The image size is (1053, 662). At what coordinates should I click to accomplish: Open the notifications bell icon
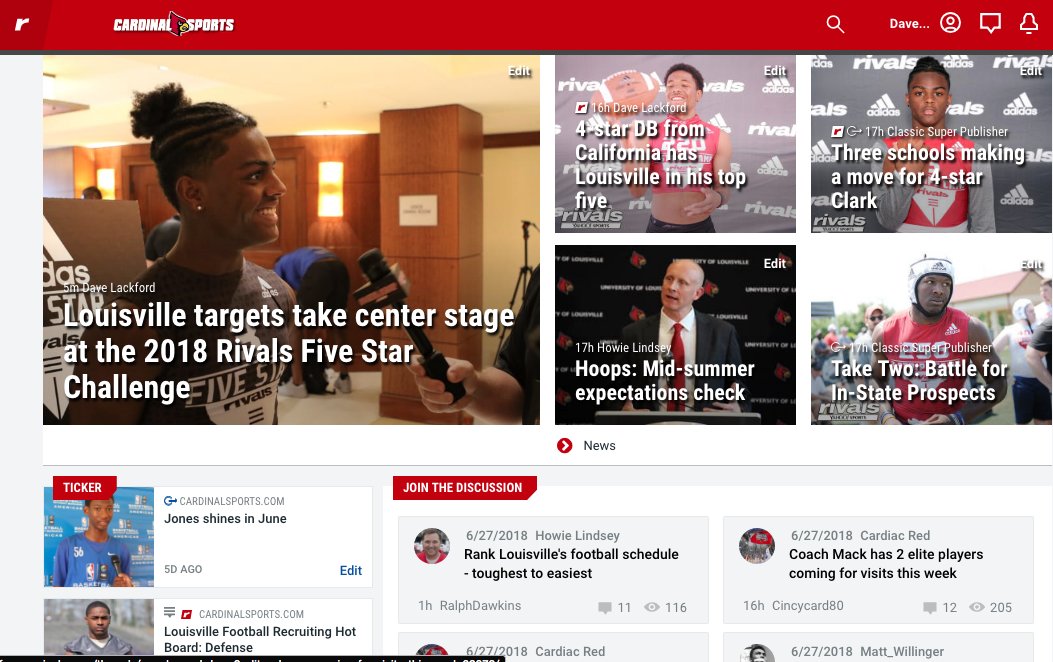click(x=1029, y=23)
